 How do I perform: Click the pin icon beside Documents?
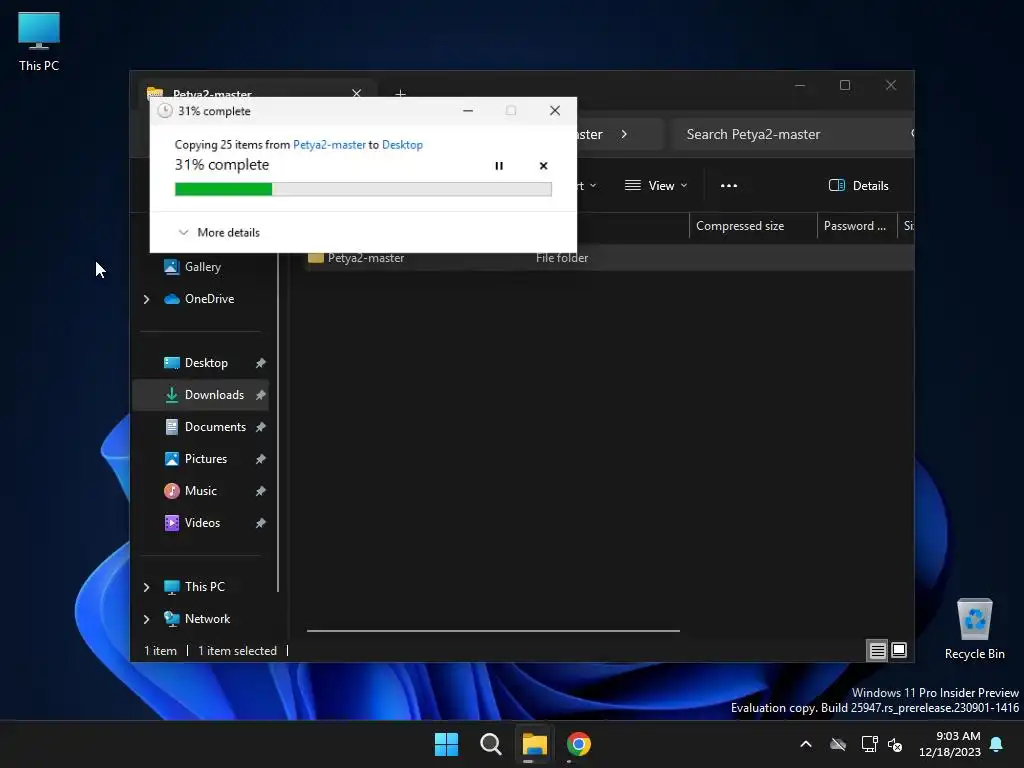[x=261, y=427]
